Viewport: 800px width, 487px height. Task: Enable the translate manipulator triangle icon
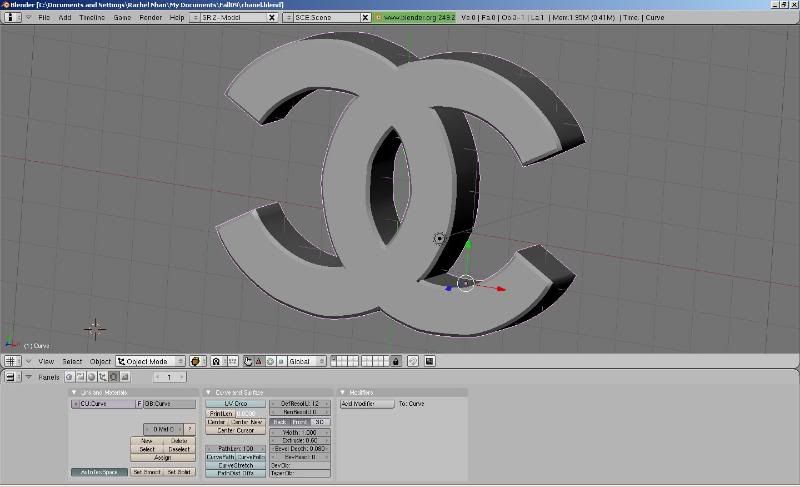click(x=259, y=361)
